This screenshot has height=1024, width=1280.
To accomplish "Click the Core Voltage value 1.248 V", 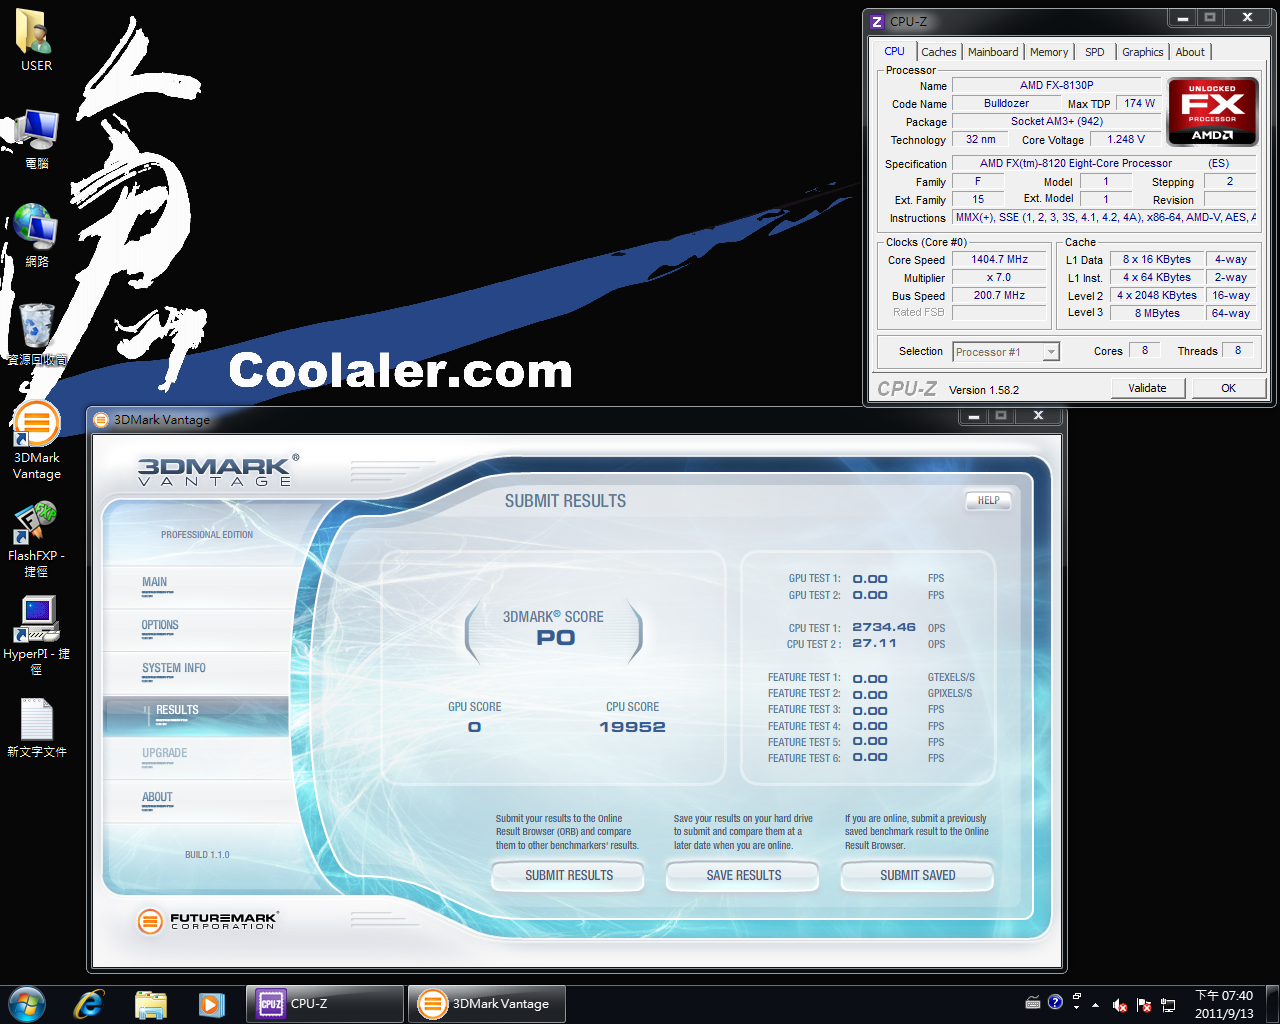I will coord(1126,139).
